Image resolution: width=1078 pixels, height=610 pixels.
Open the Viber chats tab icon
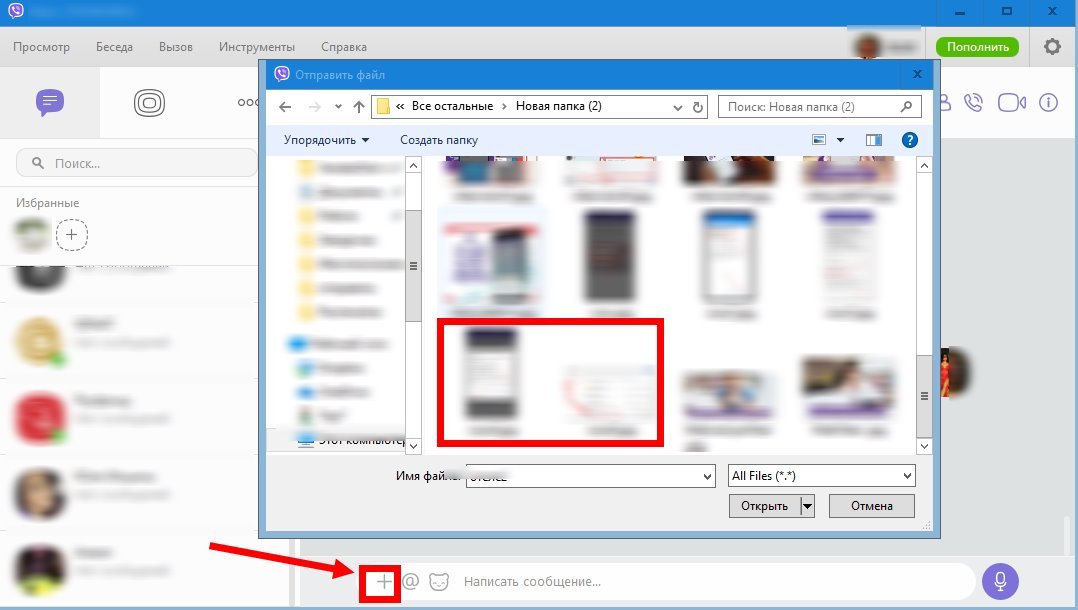pyautogui.click(x=50, y=103)
